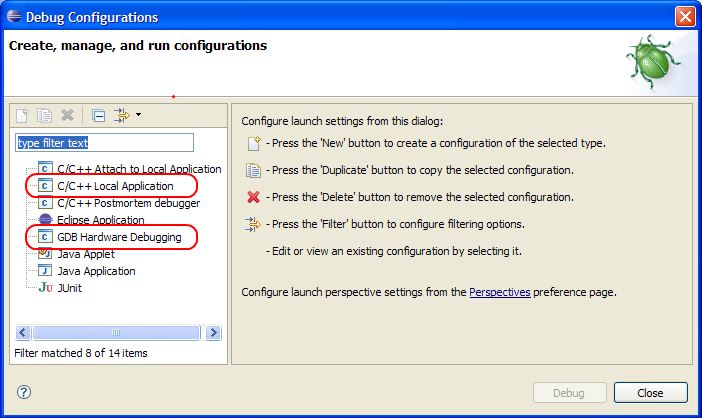Choose the C/C++ Postmortem debugger entry
The width and height of the screenshot is (702, 418).
pos(119,203)
